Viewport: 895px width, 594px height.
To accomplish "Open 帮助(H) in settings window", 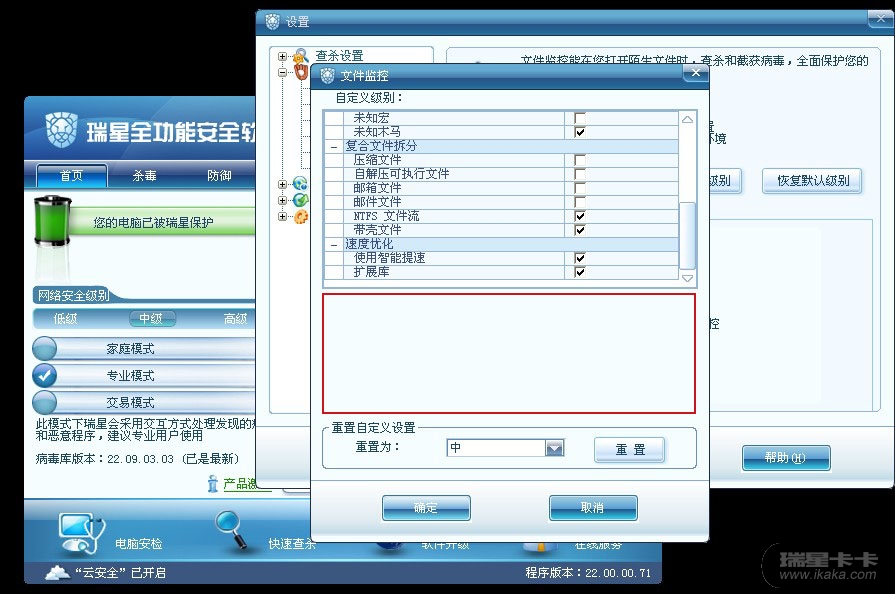I will pyautogui.click(x=786, y=458).
